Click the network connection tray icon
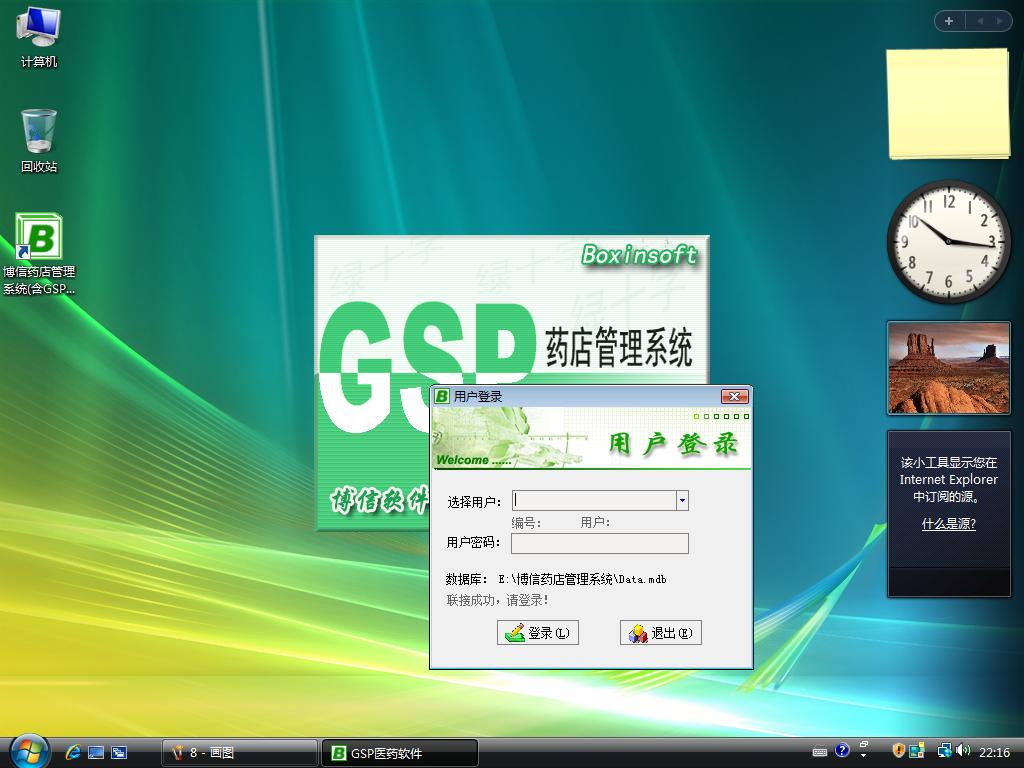1024x768 pixels. pos(943,751)
